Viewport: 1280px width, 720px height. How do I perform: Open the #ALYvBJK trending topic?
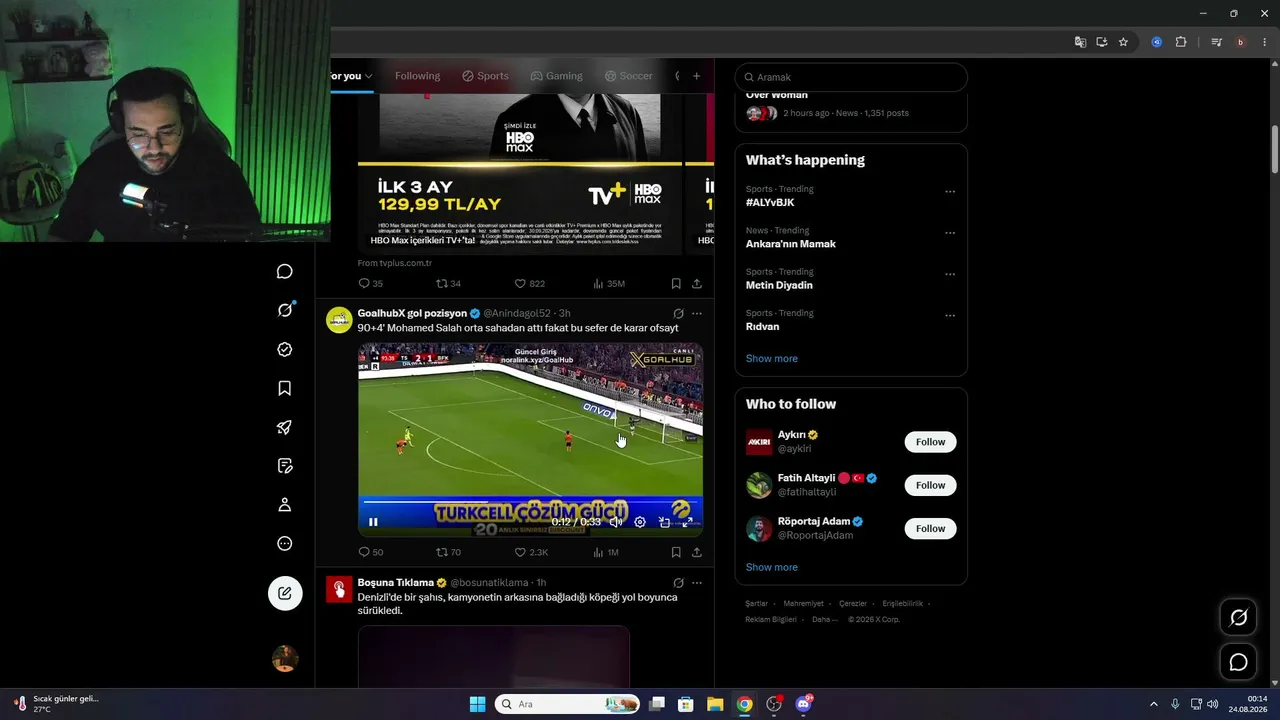[x=770, y=202]
